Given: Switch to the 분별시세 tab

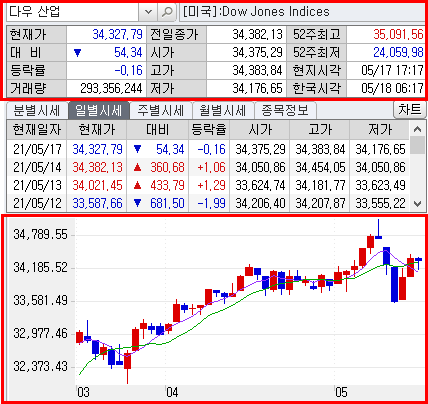Looking at the screenshot, I should [x=37, y=111].
